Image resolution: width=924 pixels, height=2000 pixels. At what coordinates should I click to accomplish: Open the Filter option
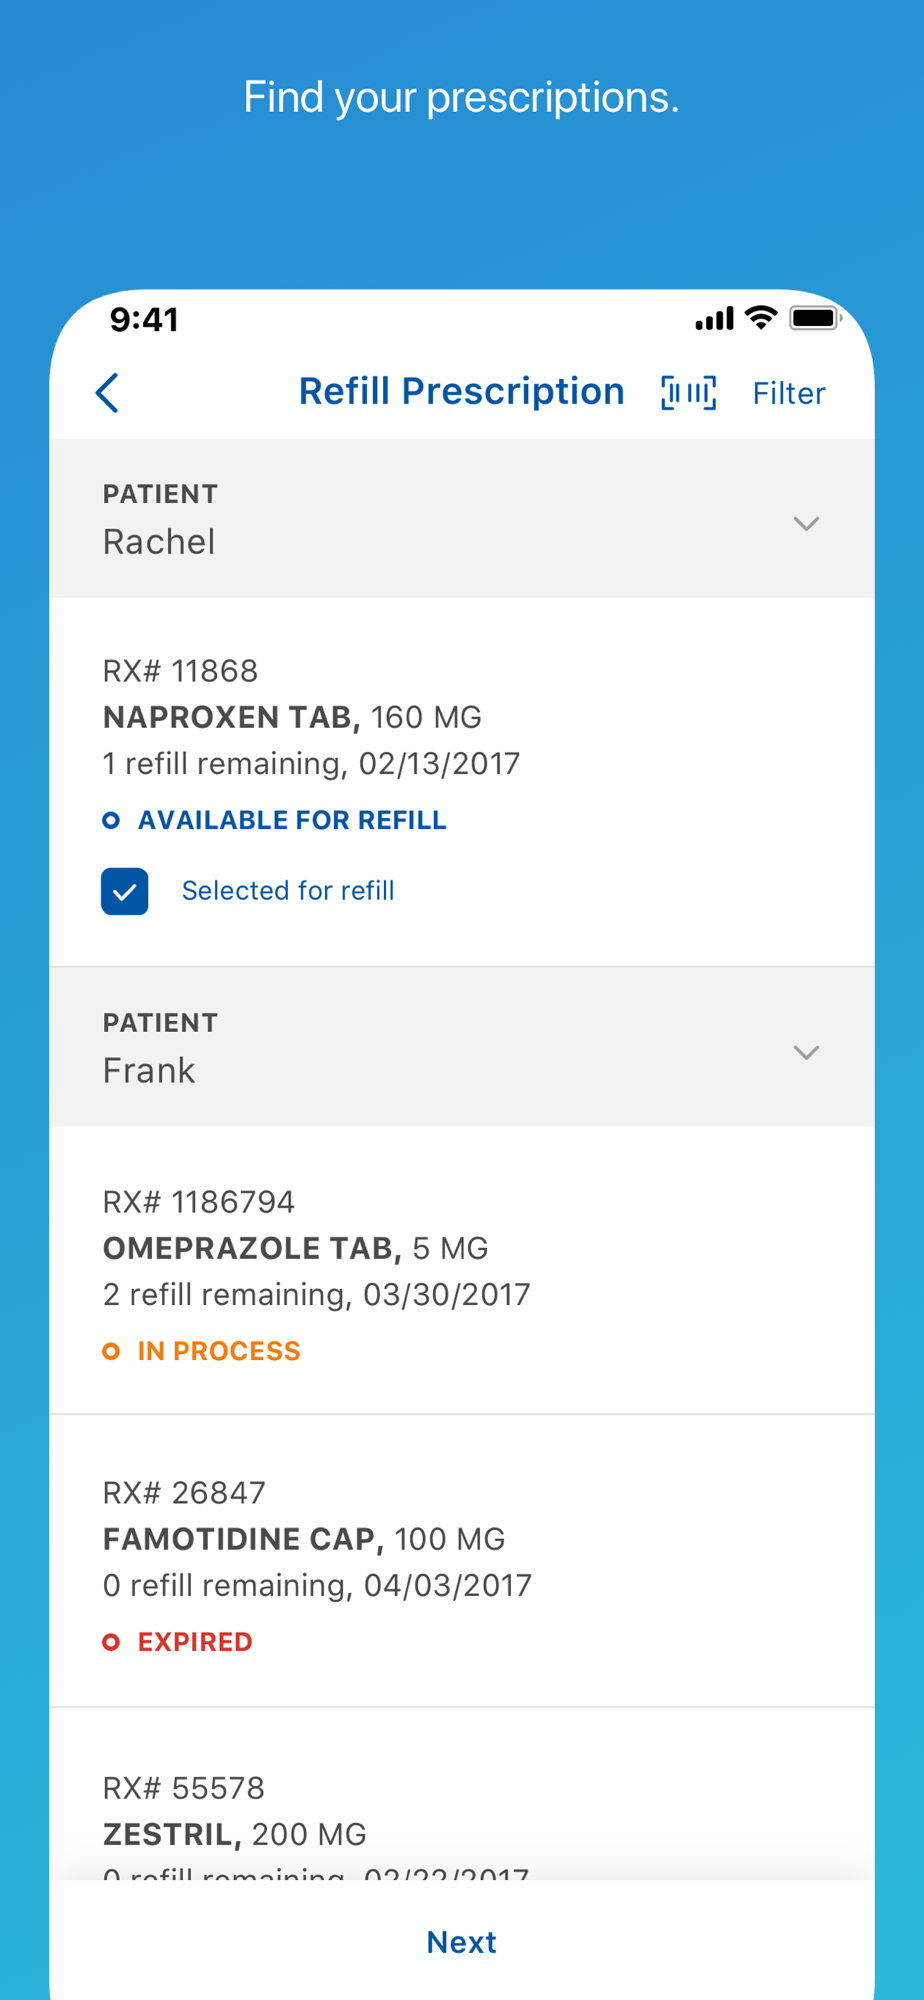click(x=789, y=394)
